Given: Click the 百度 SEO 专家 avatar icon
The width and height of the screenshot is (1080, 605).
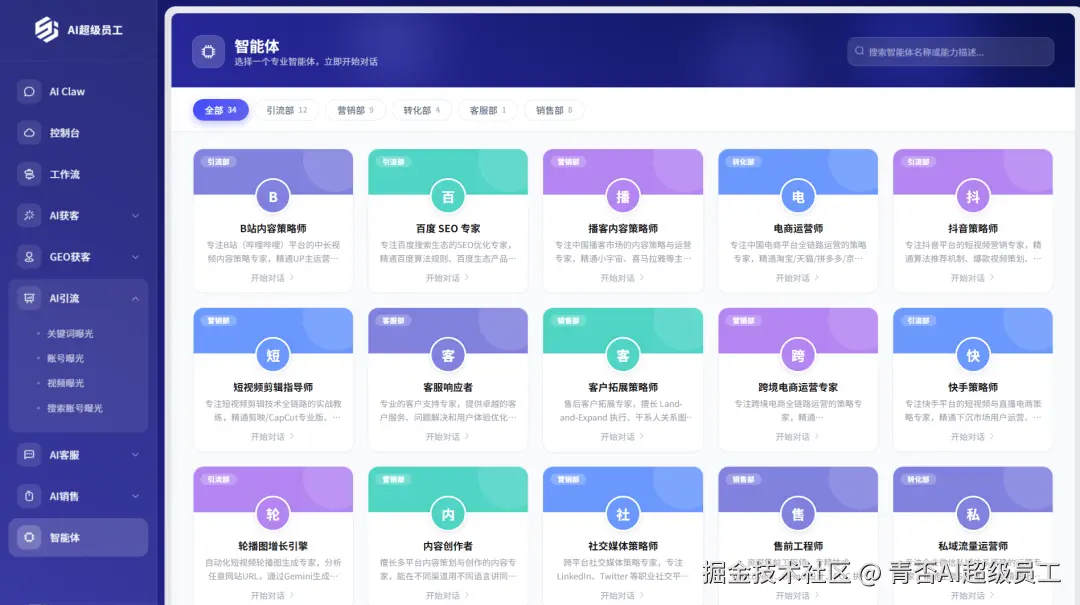Looking at the screenshot, I should coord(448,196).
